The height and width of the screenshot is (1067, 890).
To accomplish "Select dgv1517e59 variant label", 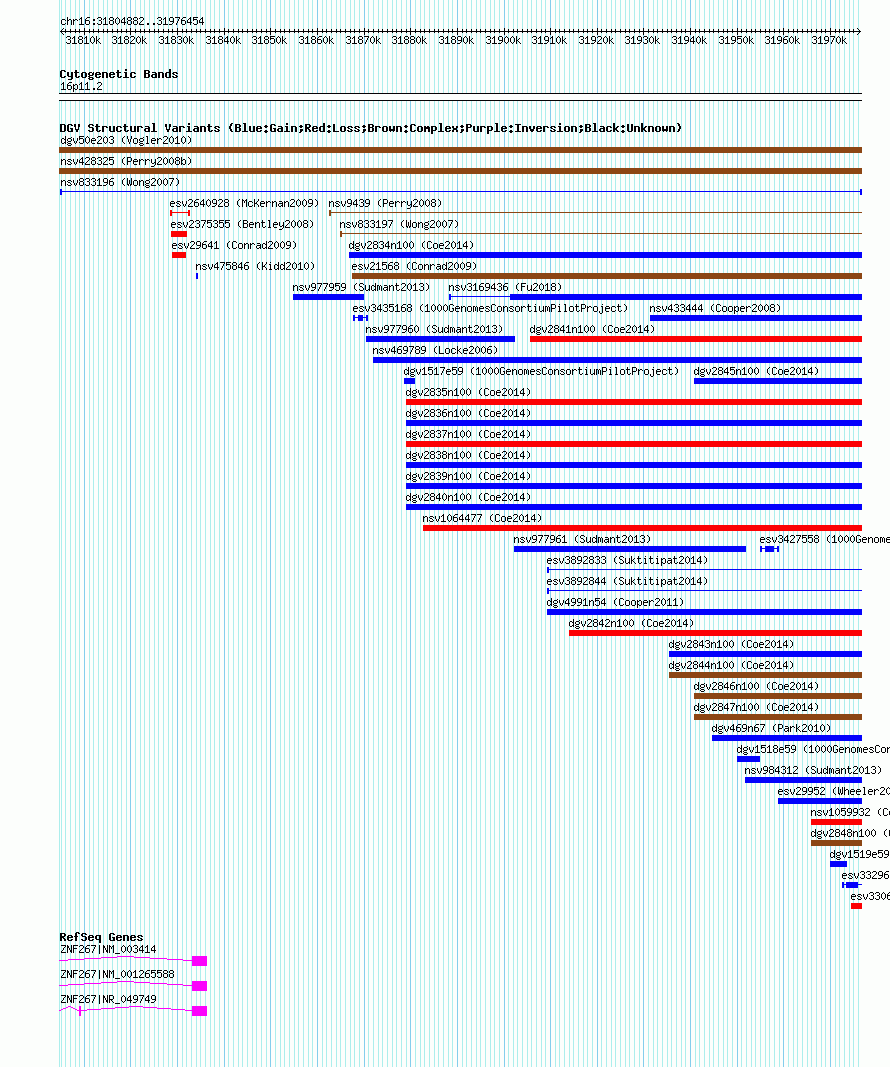I will [x=542, y=372].
